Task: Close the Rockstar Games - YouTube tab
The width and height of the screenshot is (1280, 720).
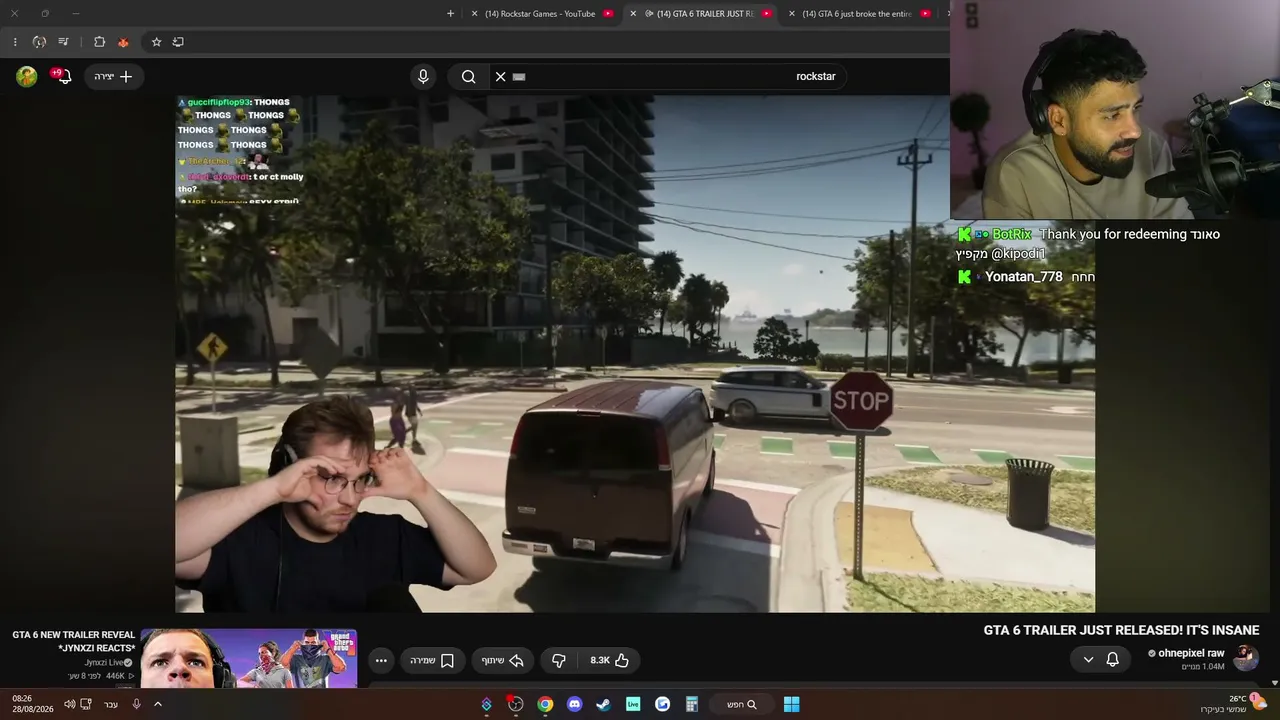Action: click(474, 14)
